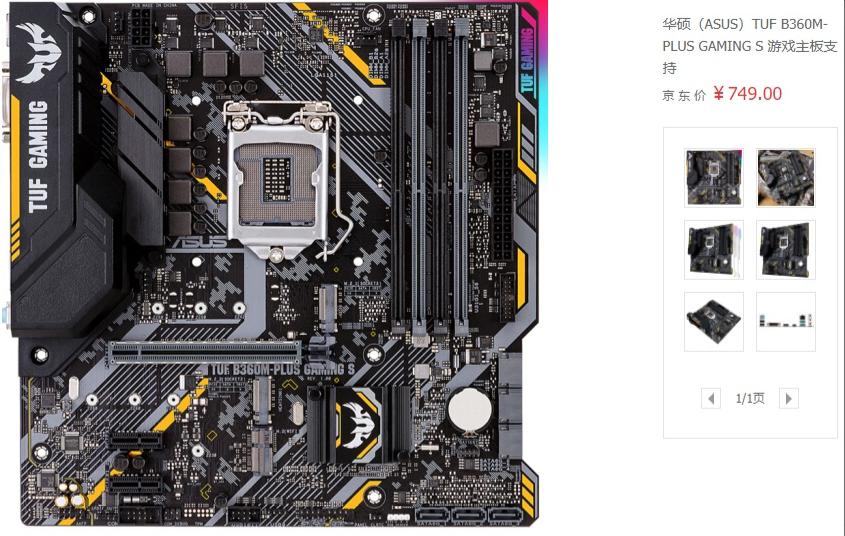Click long PCIe x16 slot in image

pyautogui.click(x=205, y=352)
